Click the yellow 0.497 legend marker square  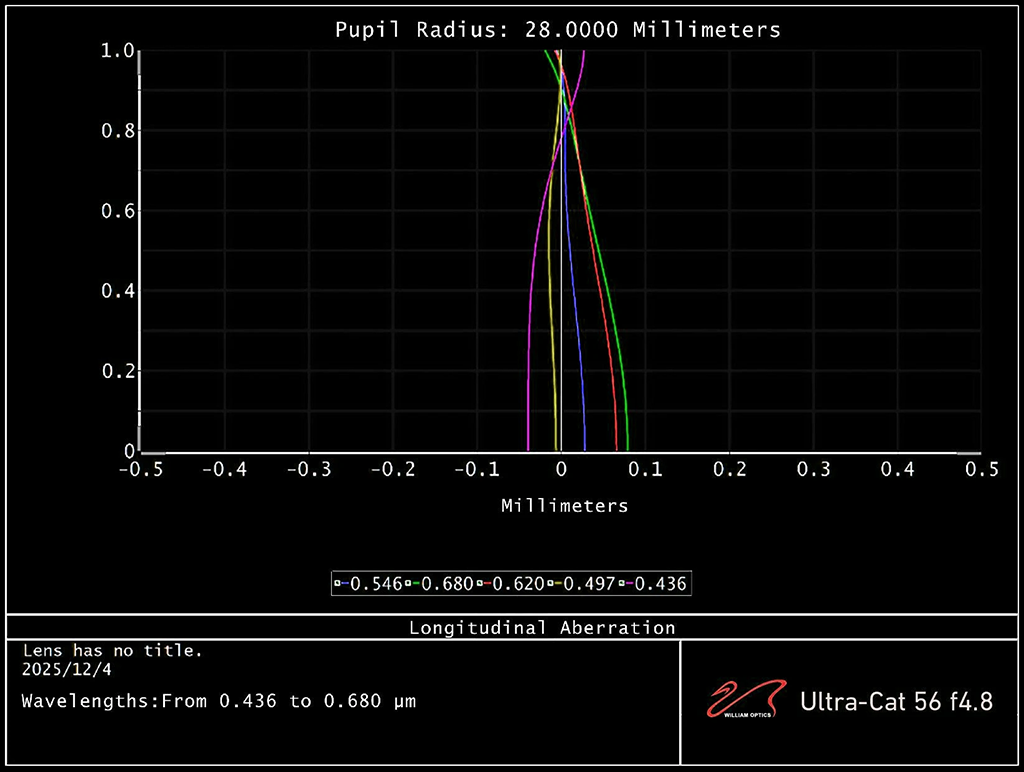[549, 583]
